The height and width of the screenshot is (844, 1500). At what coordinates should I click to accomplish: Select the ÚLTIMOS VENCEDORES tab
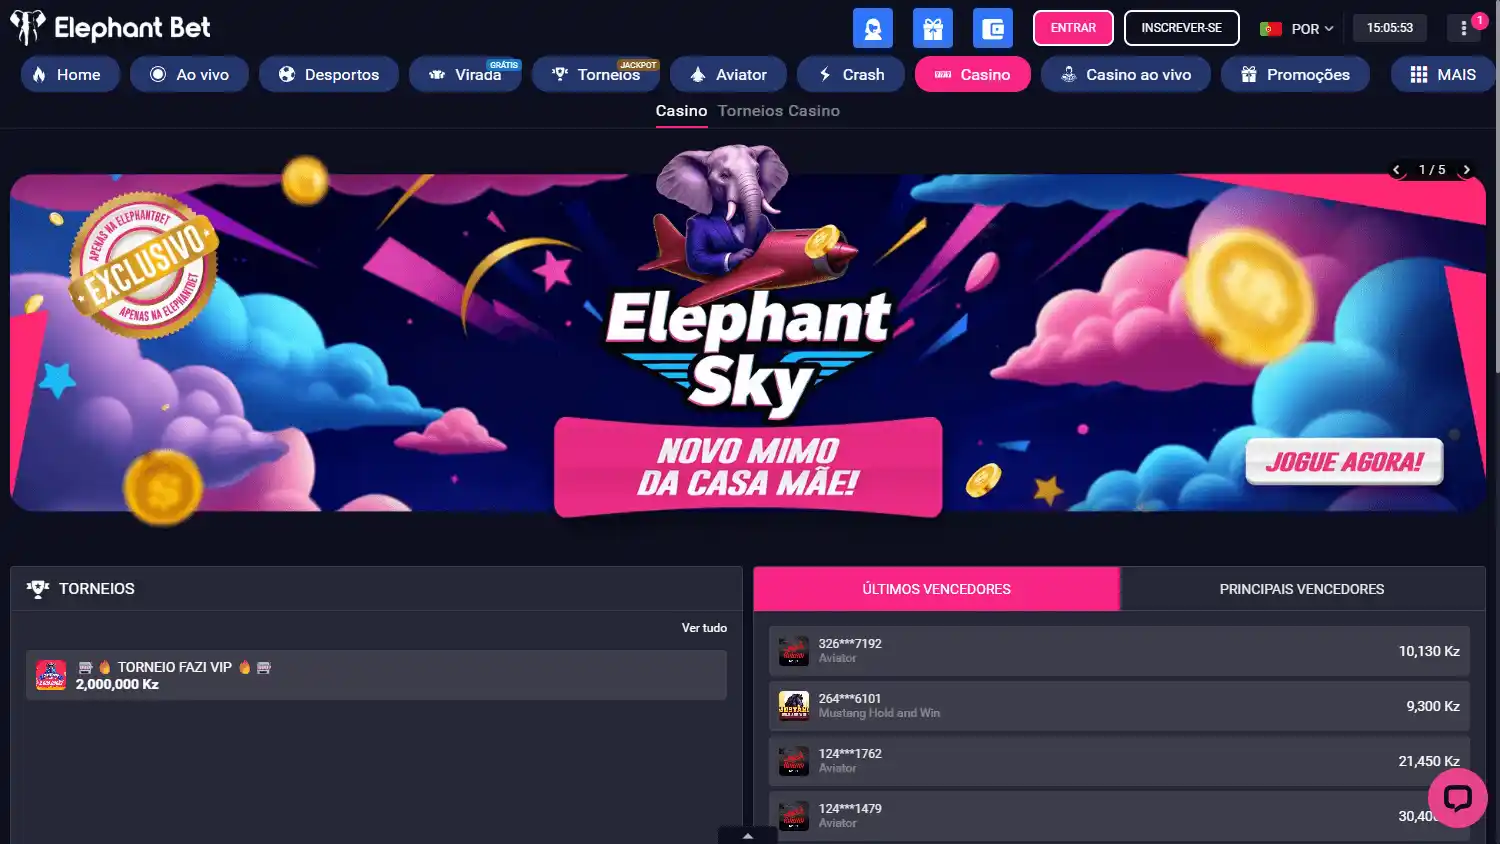coord(936,589)
